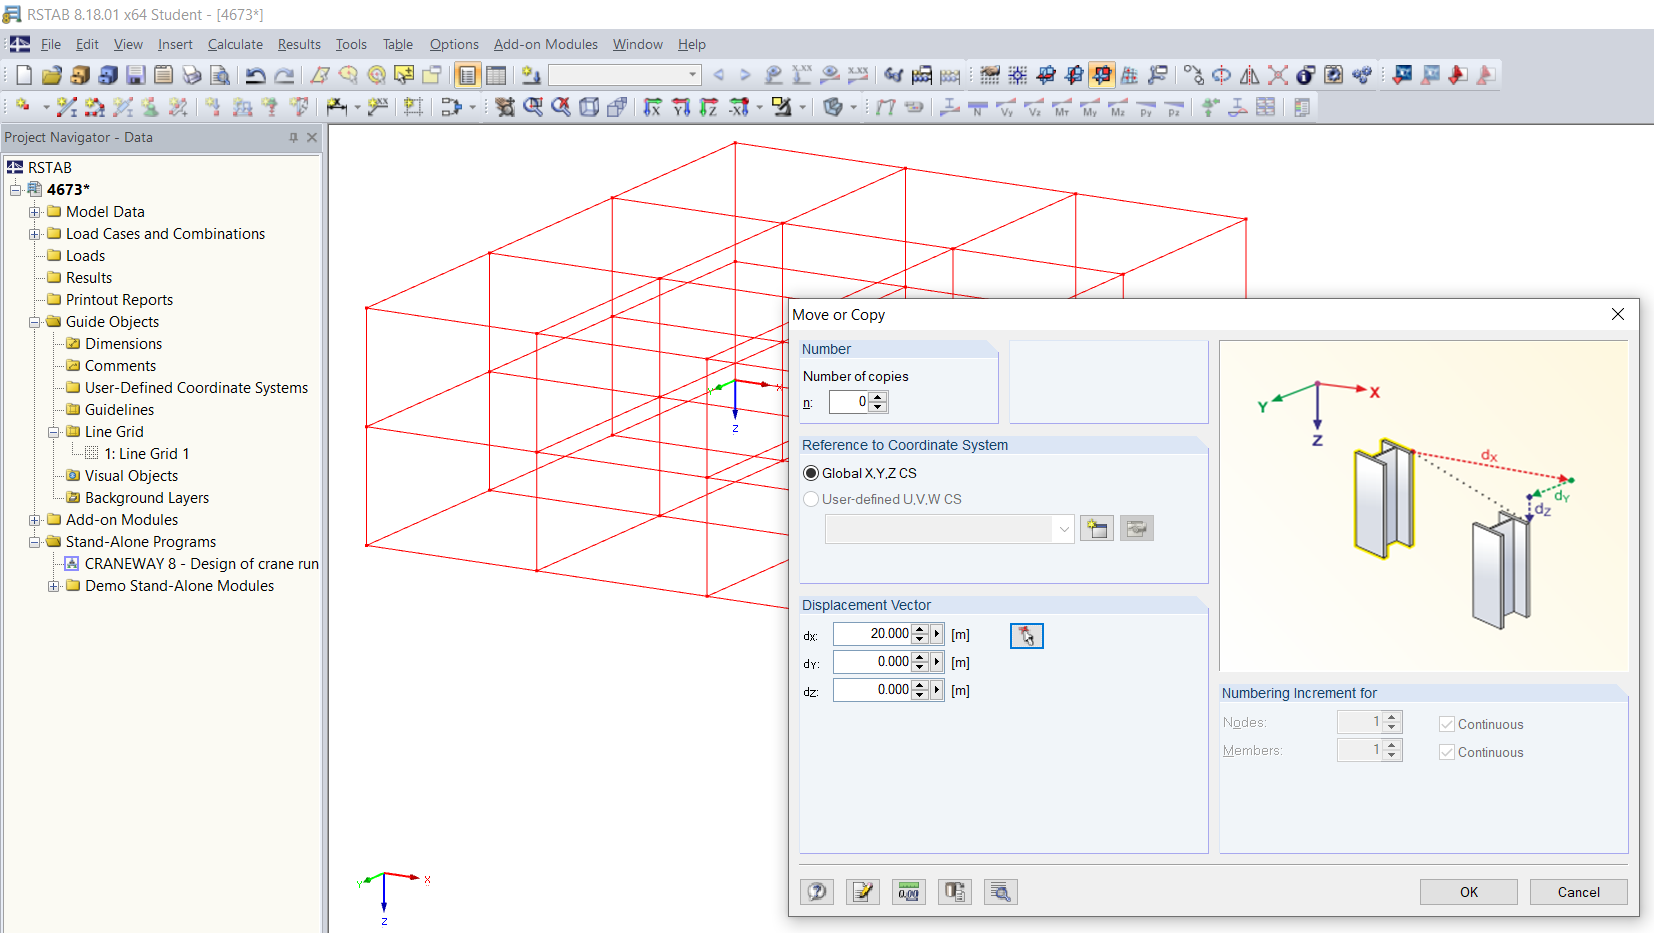Close the Move or Copy dialog
The width and height of the screenshot is (1654, 933).
(1618, 314)
